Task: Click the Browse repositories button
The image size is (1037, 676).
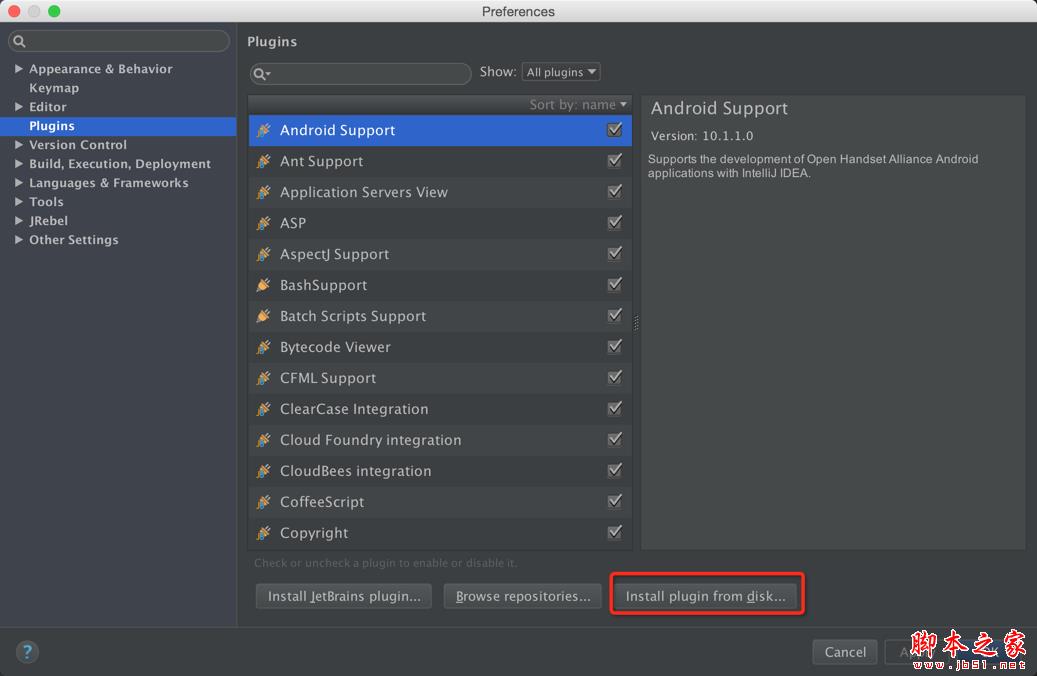Action: point(523,596)
